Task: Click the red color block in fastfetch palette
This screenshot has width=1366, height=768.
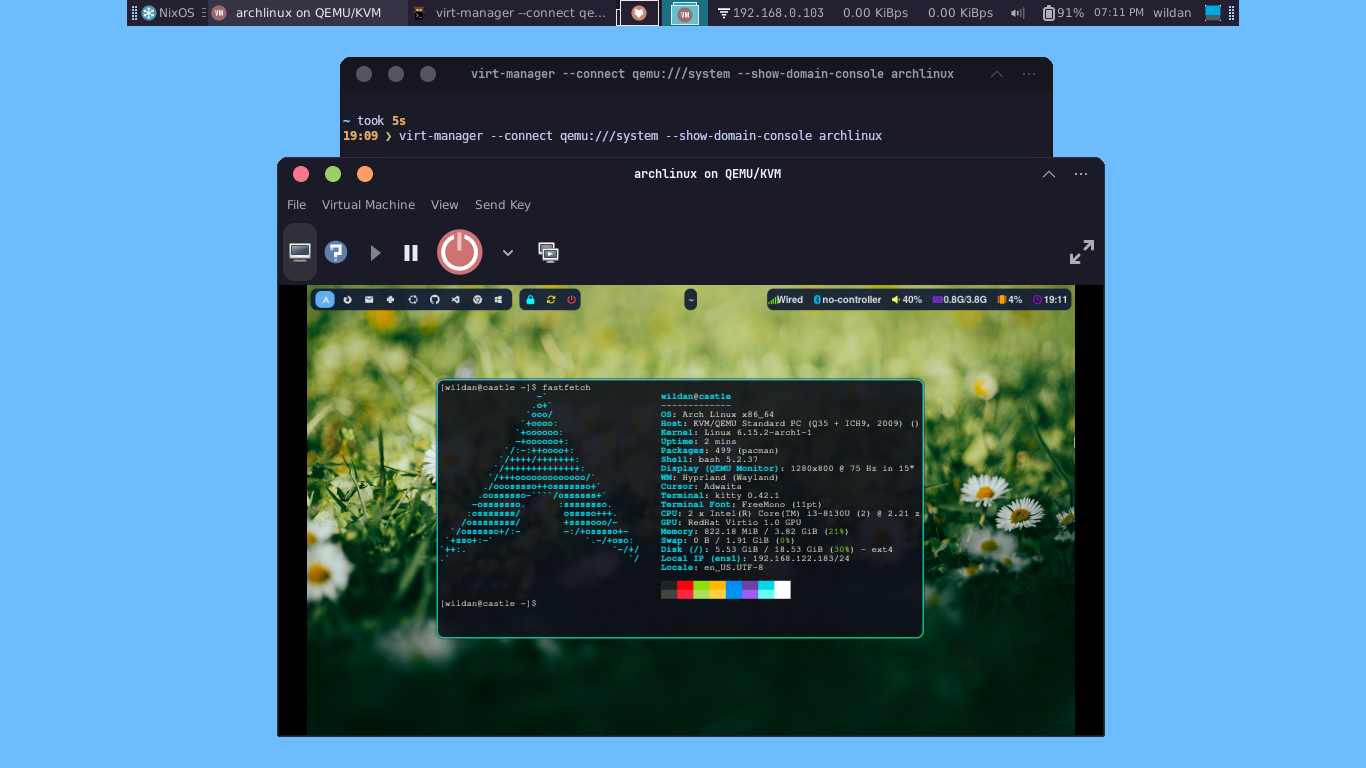Action: click(685, 590)
